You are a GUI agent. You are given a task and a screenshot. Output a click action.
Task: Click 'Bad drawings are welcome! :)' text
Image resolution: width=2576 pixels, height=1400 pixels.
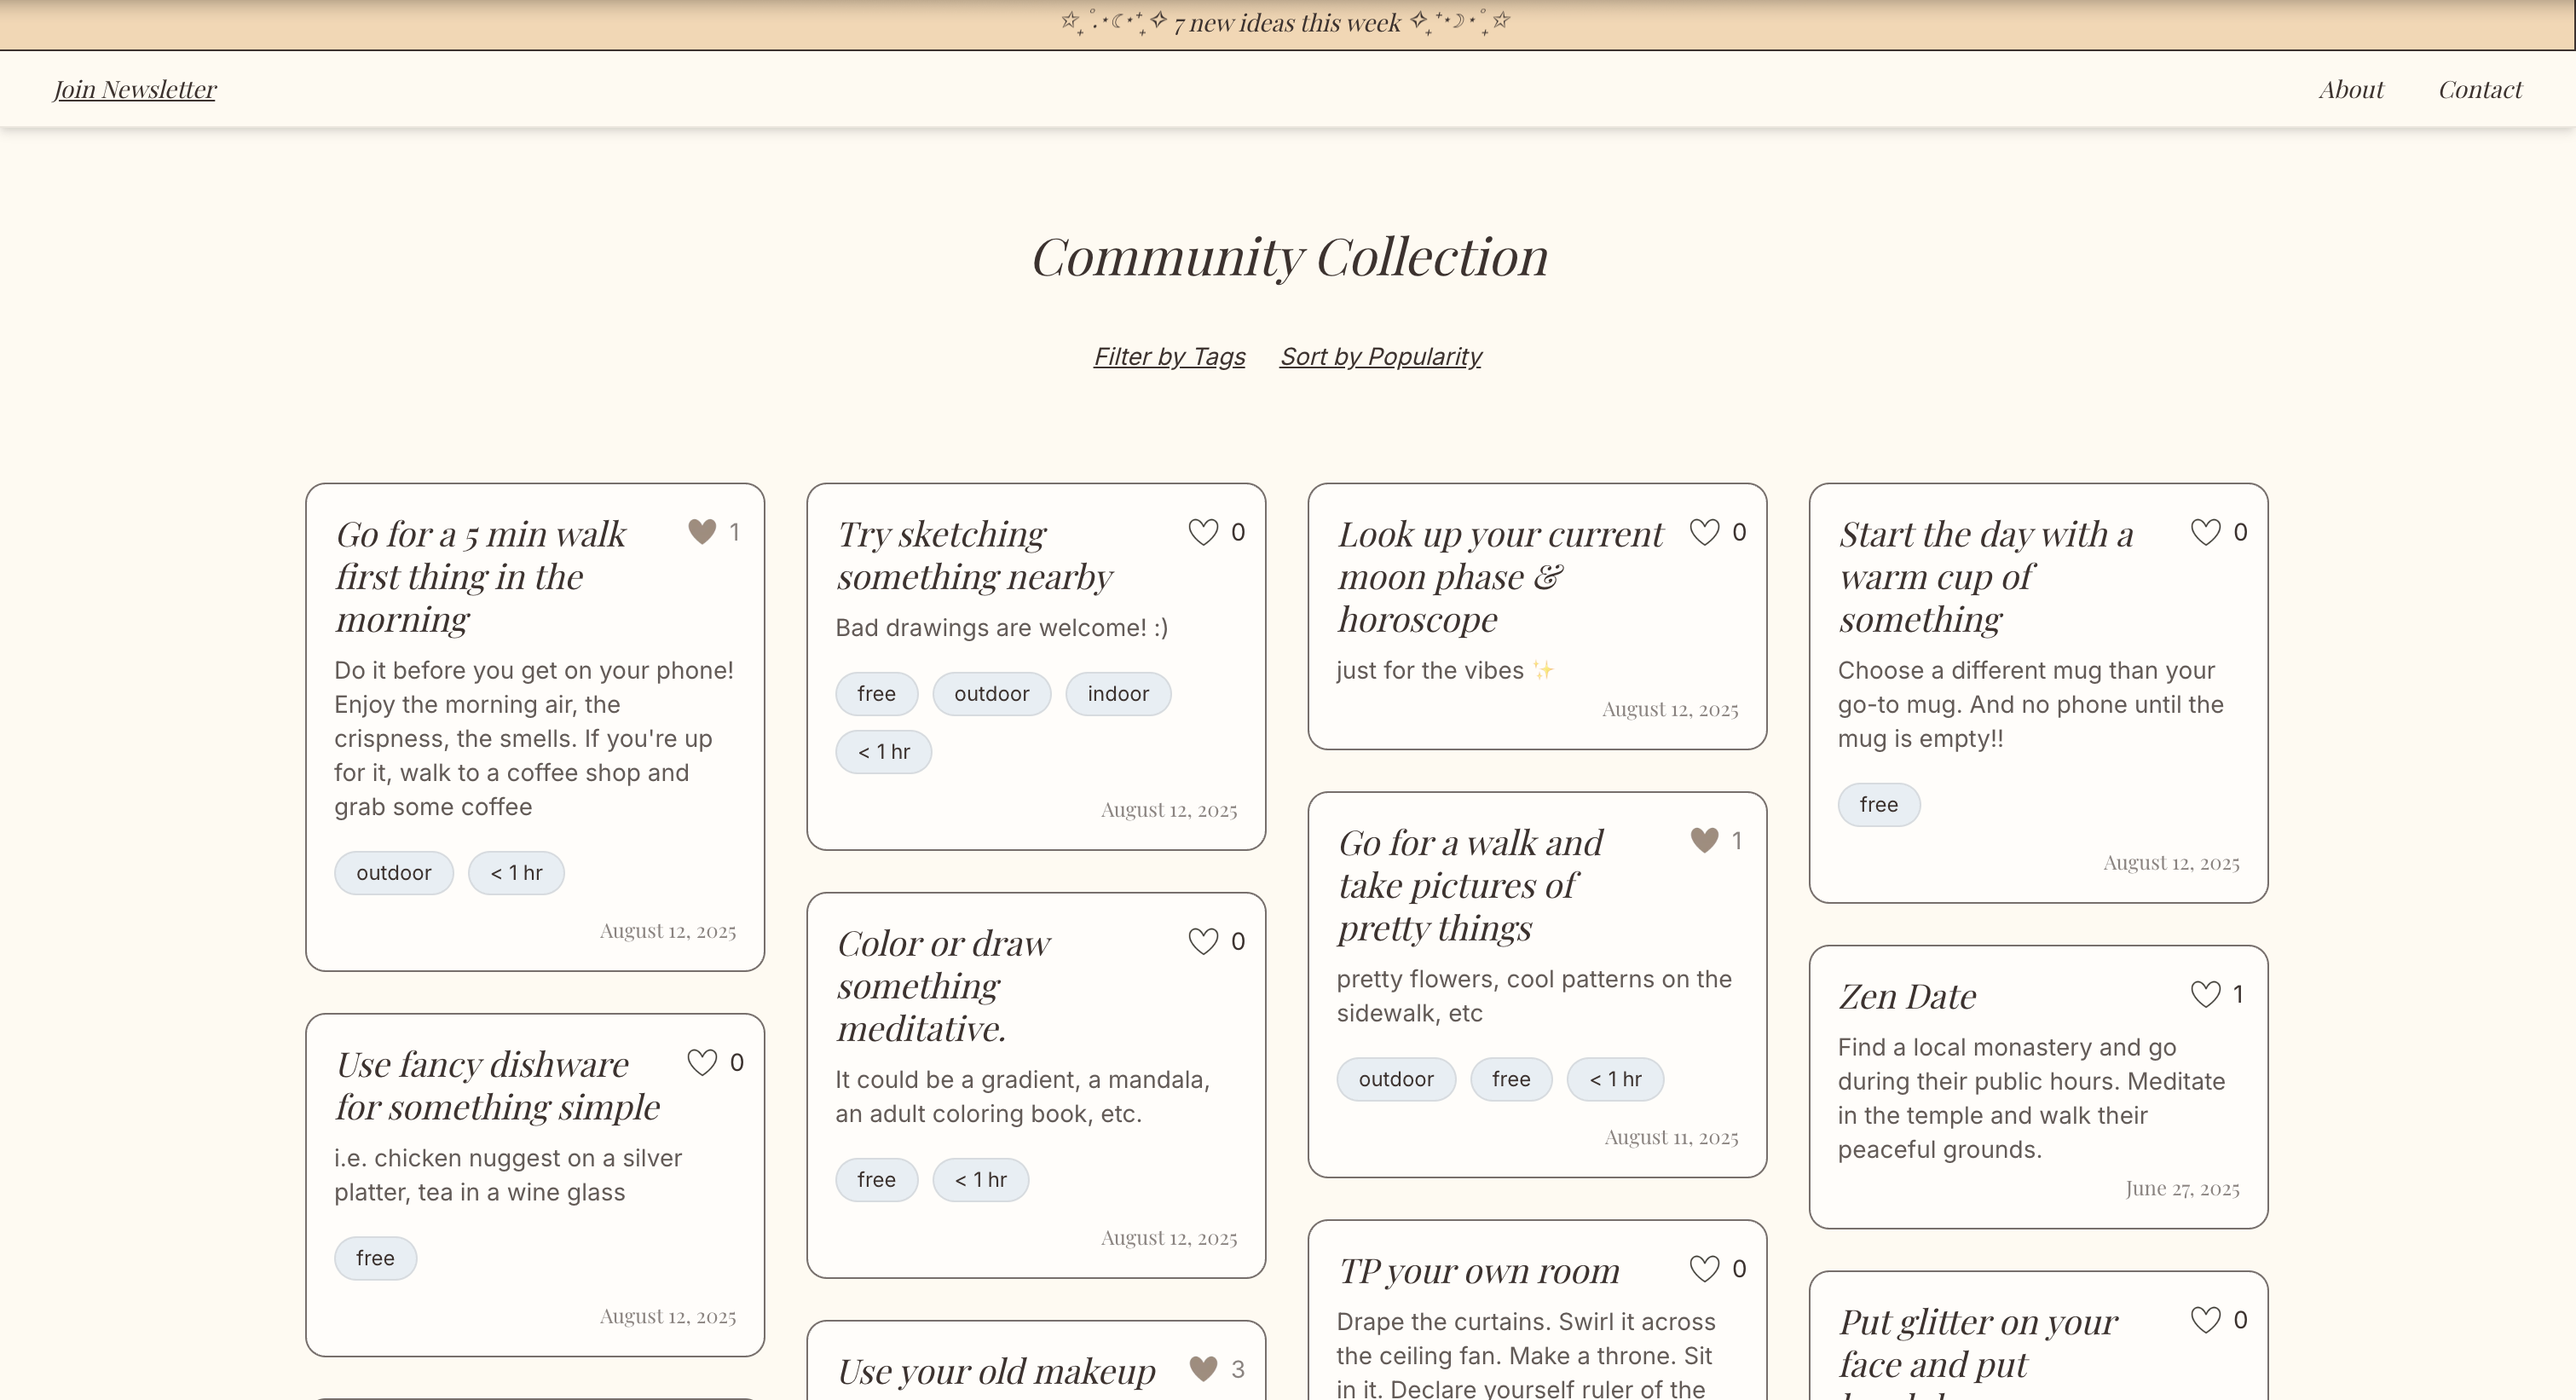pos(1001,627)
